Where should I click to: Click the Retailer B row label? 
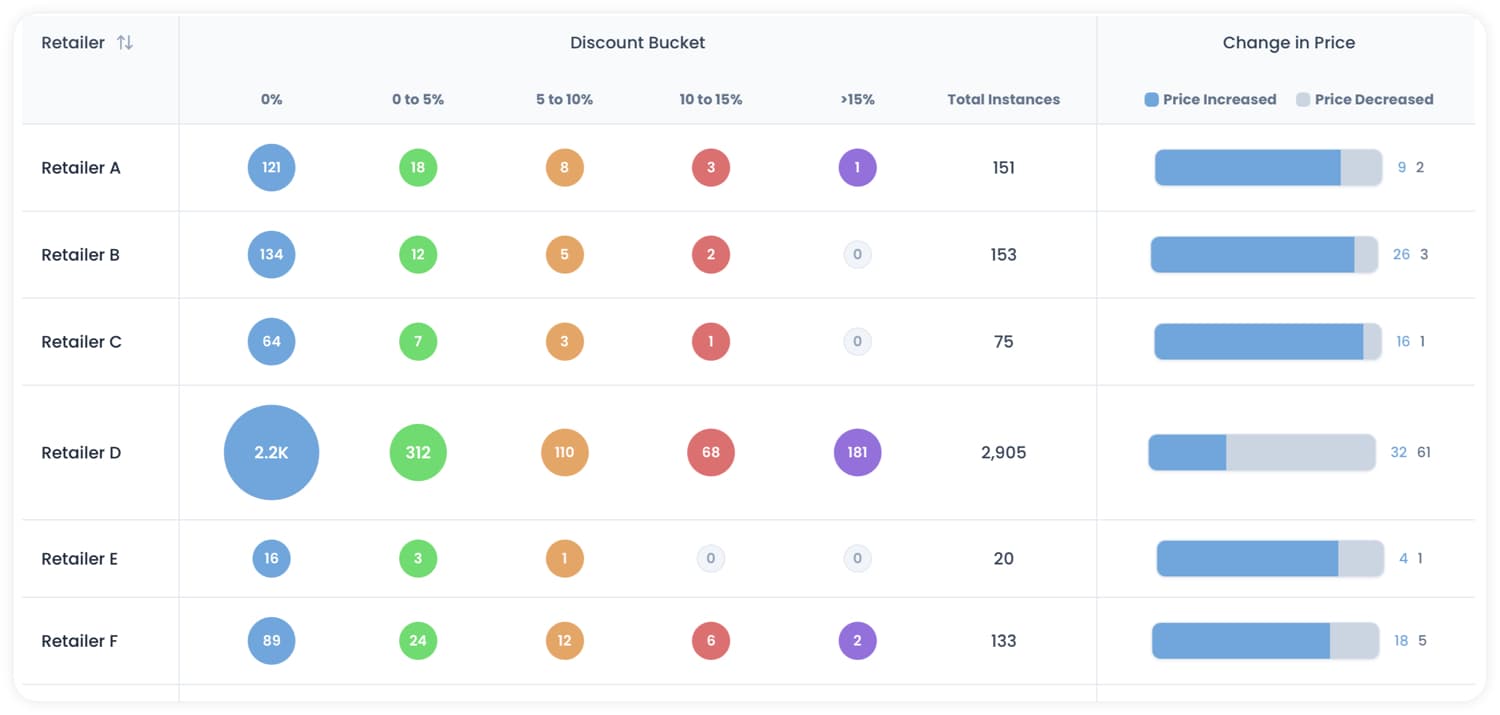tap(80, 254)
